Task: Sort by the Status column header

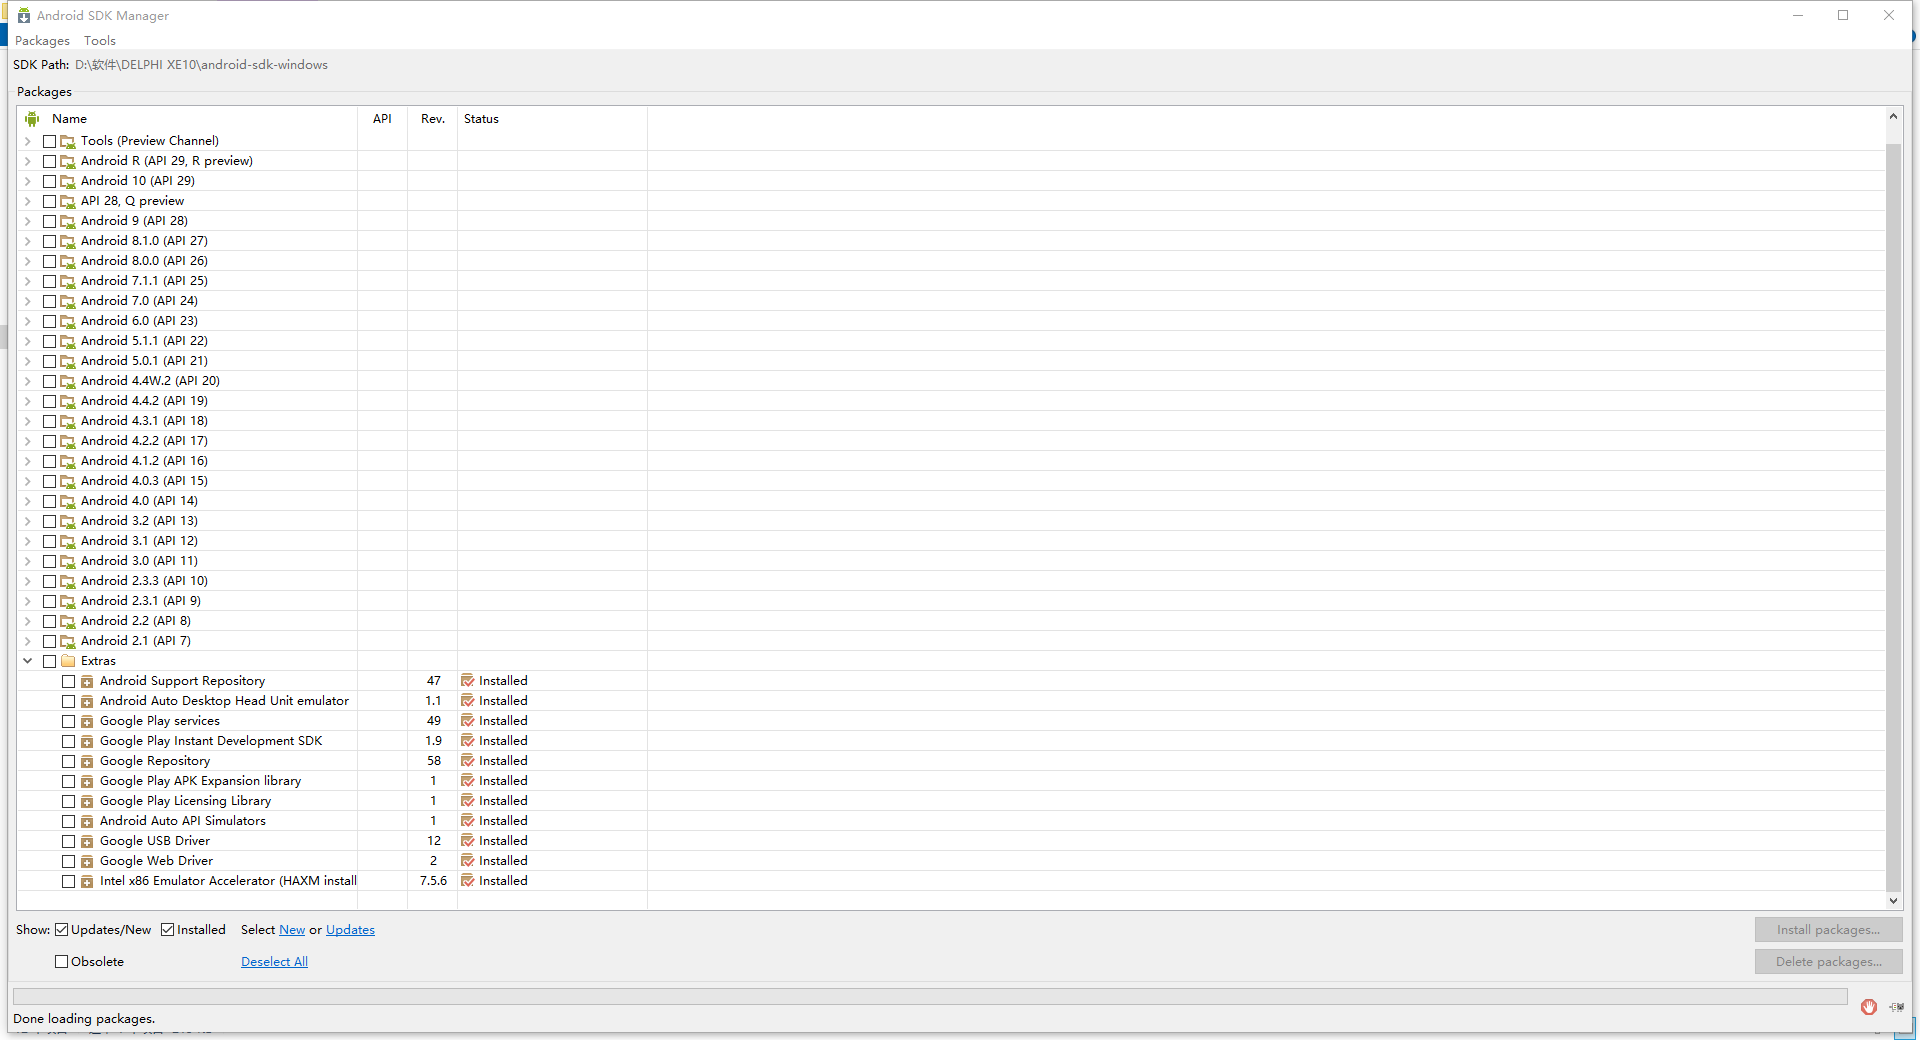Action: [x=552, y=119]
